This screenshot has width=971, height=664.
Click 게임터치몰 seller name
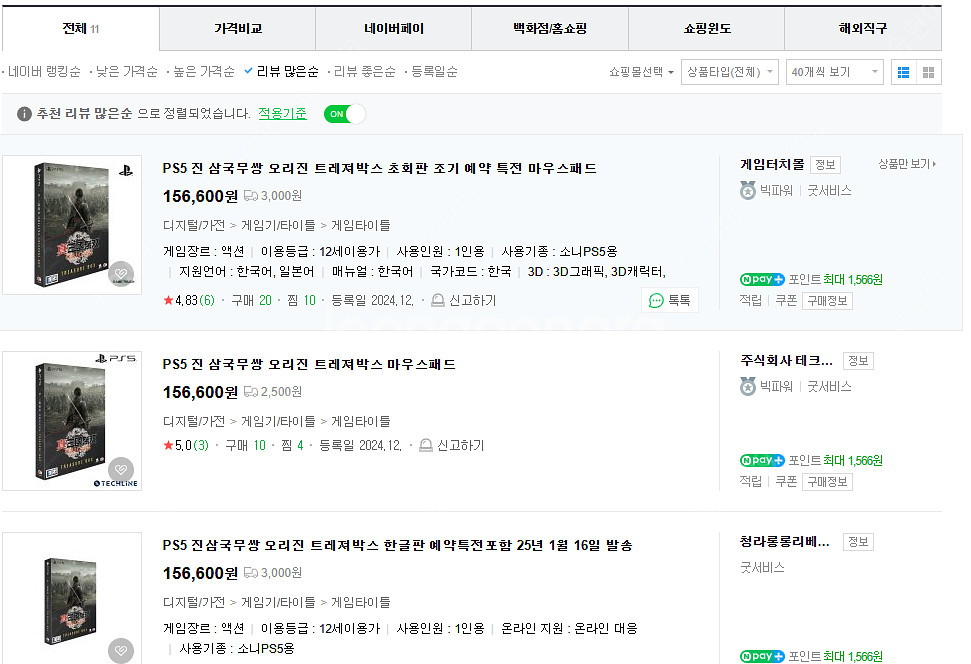[772, 164]
